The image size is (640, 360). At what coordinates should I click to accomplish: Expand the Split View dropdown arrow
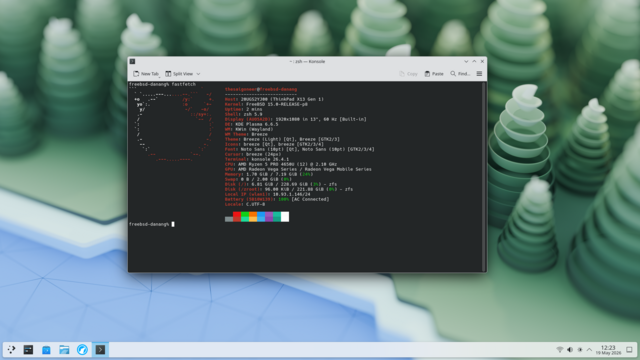pos(198,74)
